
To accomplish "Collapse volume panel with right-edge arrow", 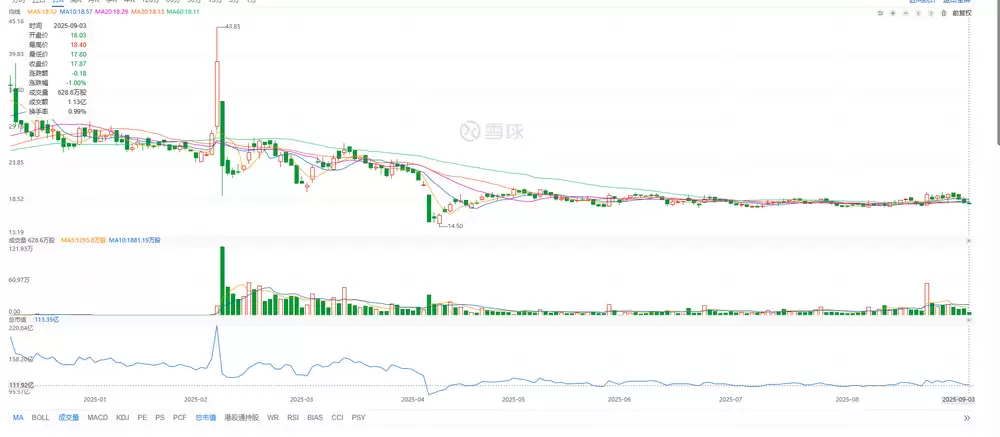I will point(968,241).
